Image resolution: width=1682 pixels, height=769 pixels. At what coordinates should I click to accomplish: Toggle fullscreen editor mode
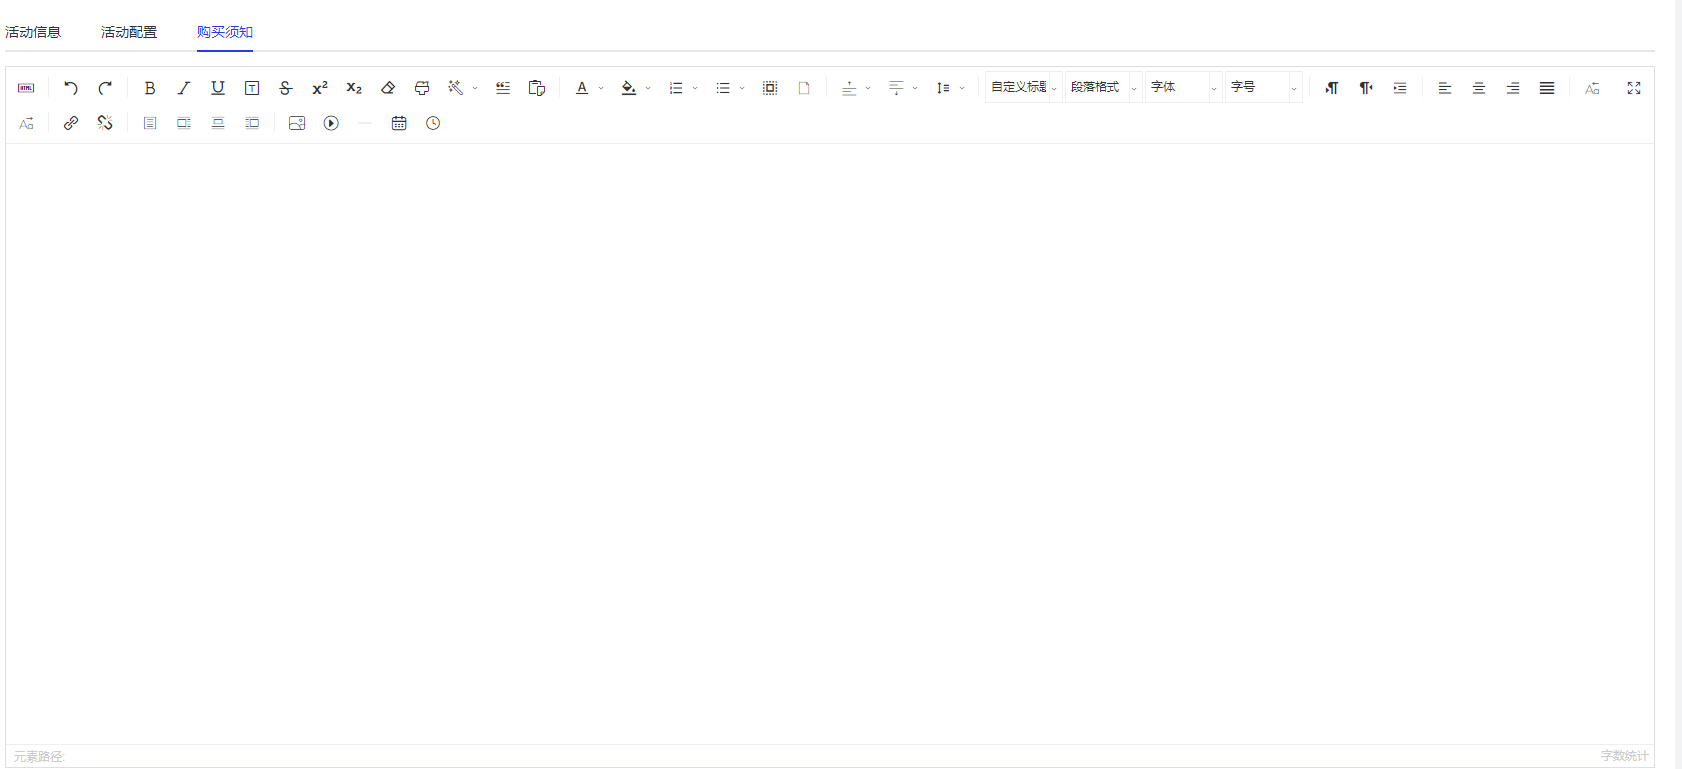point(1634,88)
